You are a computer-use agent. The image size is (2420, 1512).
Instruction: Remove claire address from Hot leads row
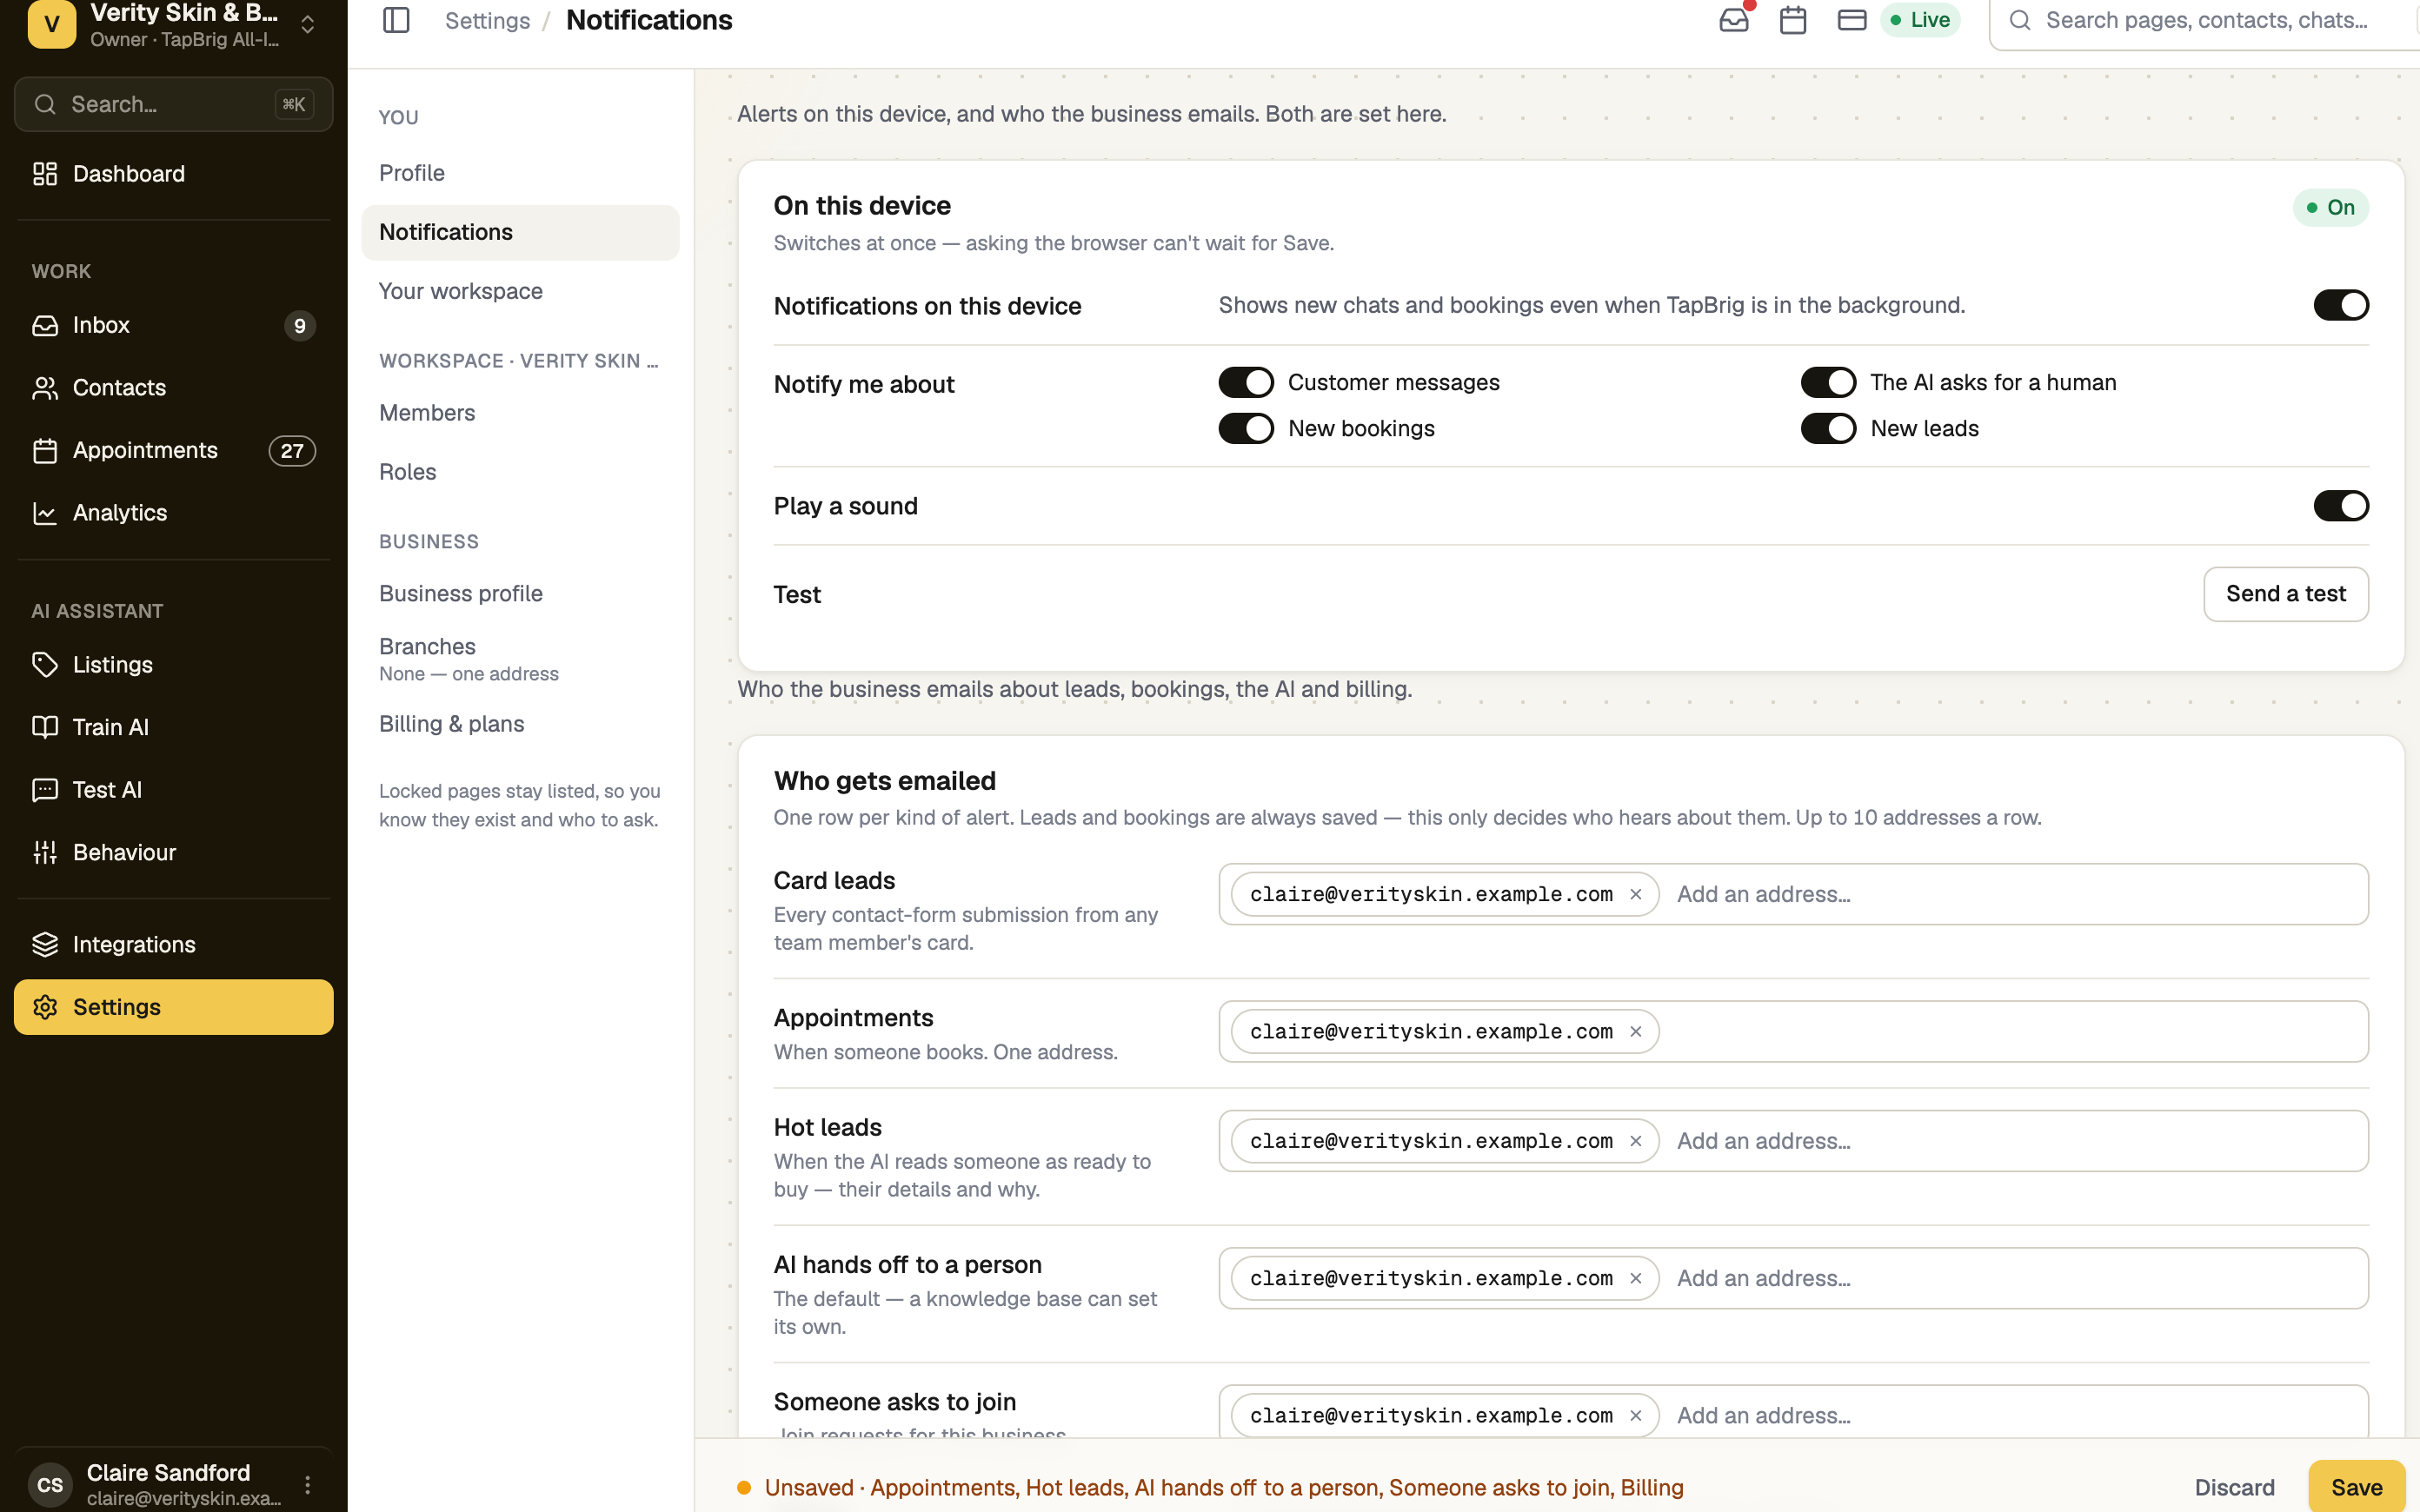tap(1635, 1141)
